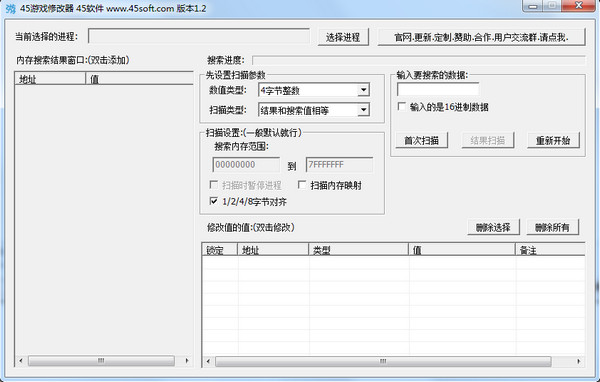Click the start address field 00000000
600x382 pixels.
(x=246, y=165)
